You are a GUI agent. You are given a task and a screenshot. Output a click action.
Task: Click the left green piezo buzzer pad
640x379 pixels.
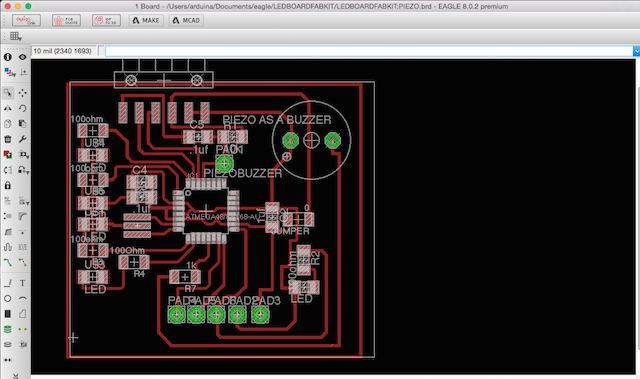point(291,140)
